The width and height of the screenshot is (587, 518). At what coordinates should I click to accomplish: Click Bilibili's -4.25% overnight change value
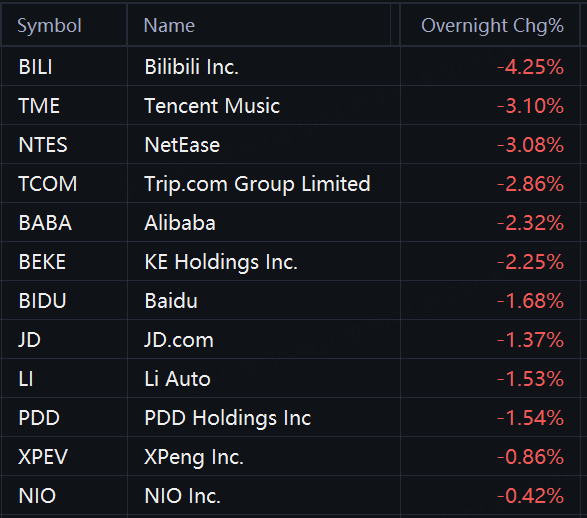[x=530, y=67]
